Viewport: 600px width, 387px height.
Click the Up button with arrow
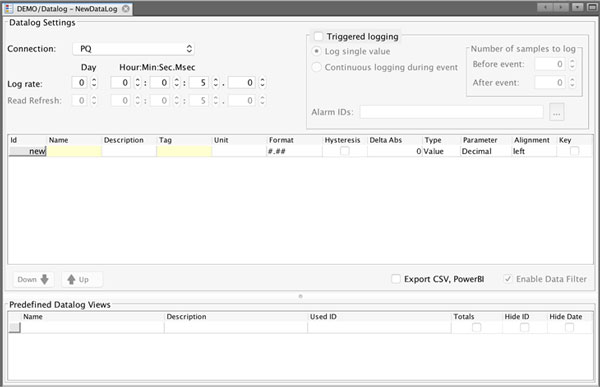pos(82,279)
